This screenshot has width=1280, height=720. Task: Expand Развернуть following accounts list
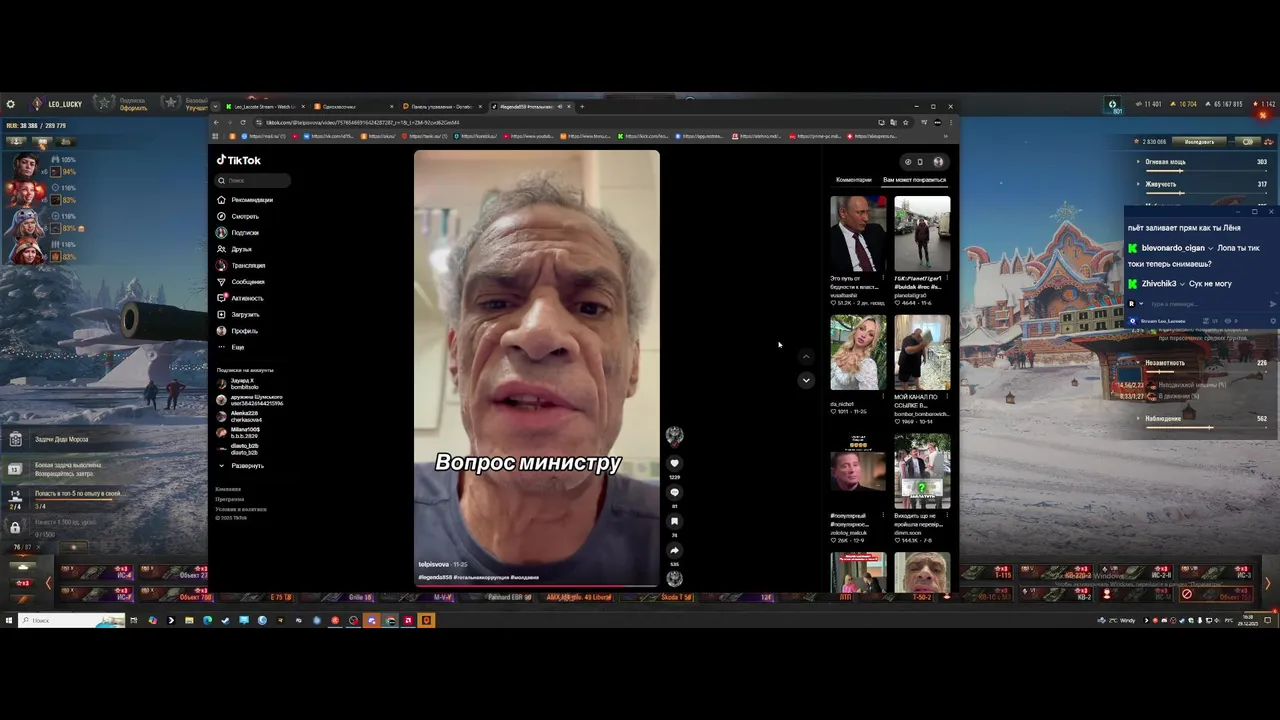click(241, 466)
